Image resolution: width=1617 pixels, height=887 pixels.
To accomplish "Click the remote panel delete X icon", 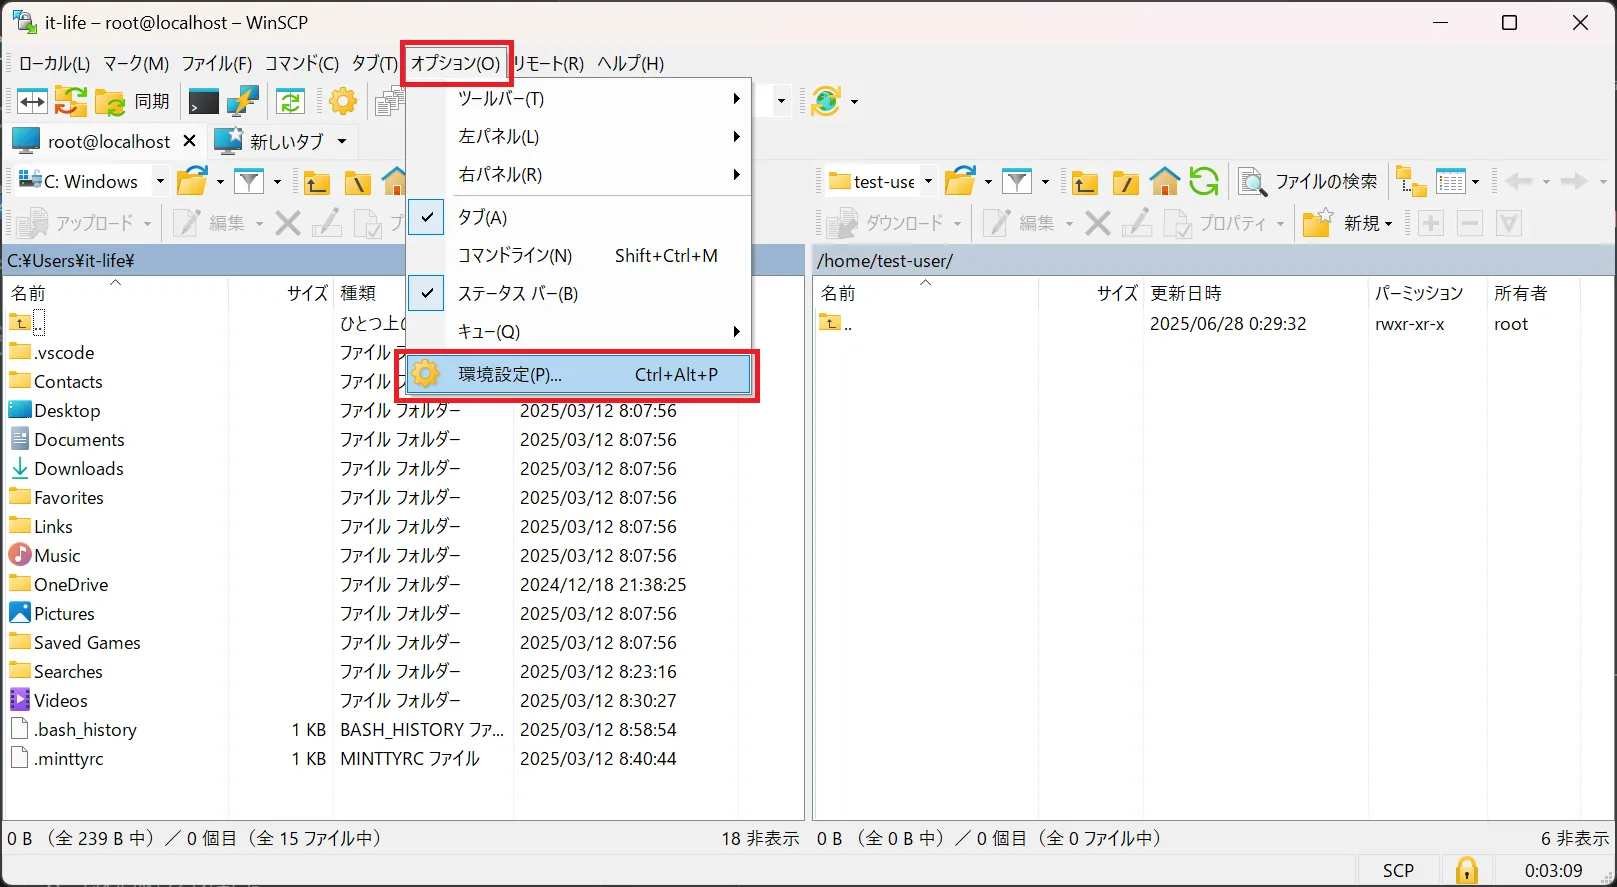I will pos(1098,223).
